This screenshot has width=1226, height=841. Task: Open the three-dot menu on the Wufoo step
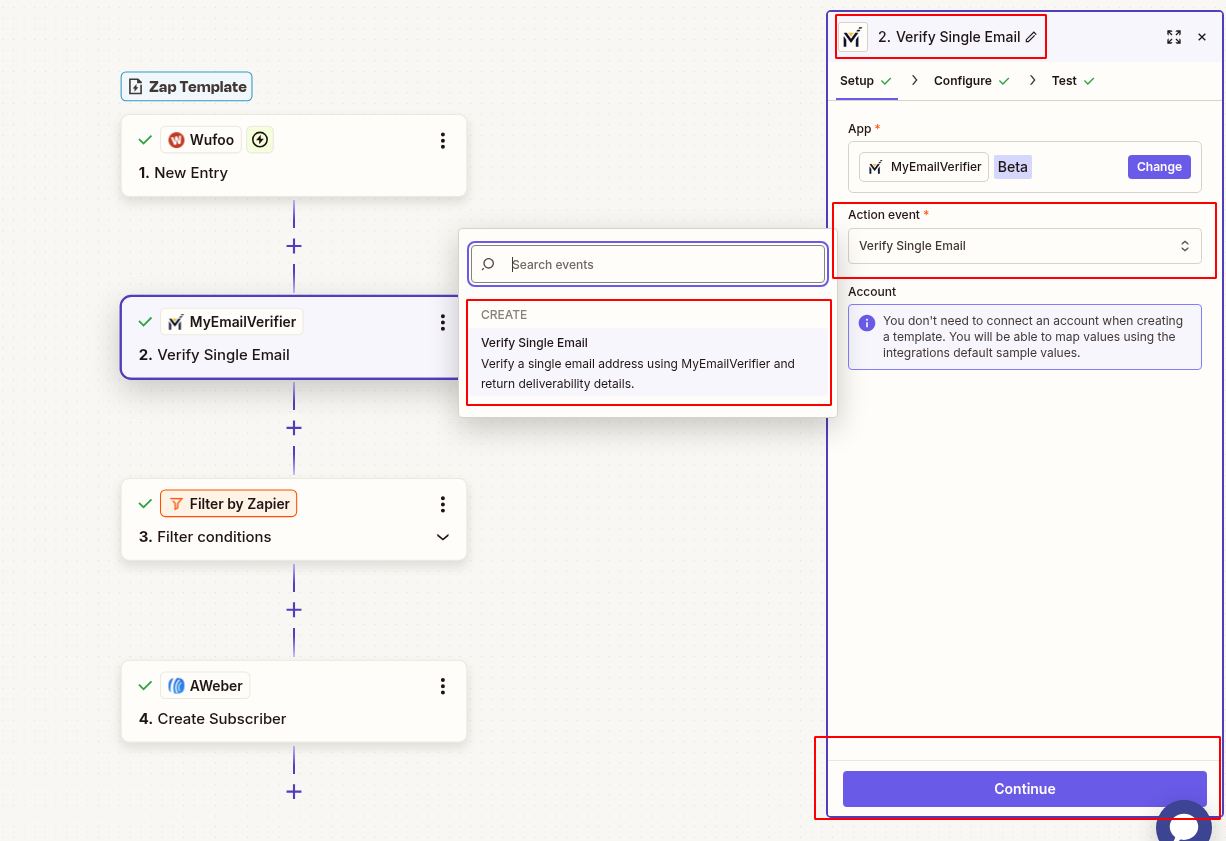coord(443,140)
